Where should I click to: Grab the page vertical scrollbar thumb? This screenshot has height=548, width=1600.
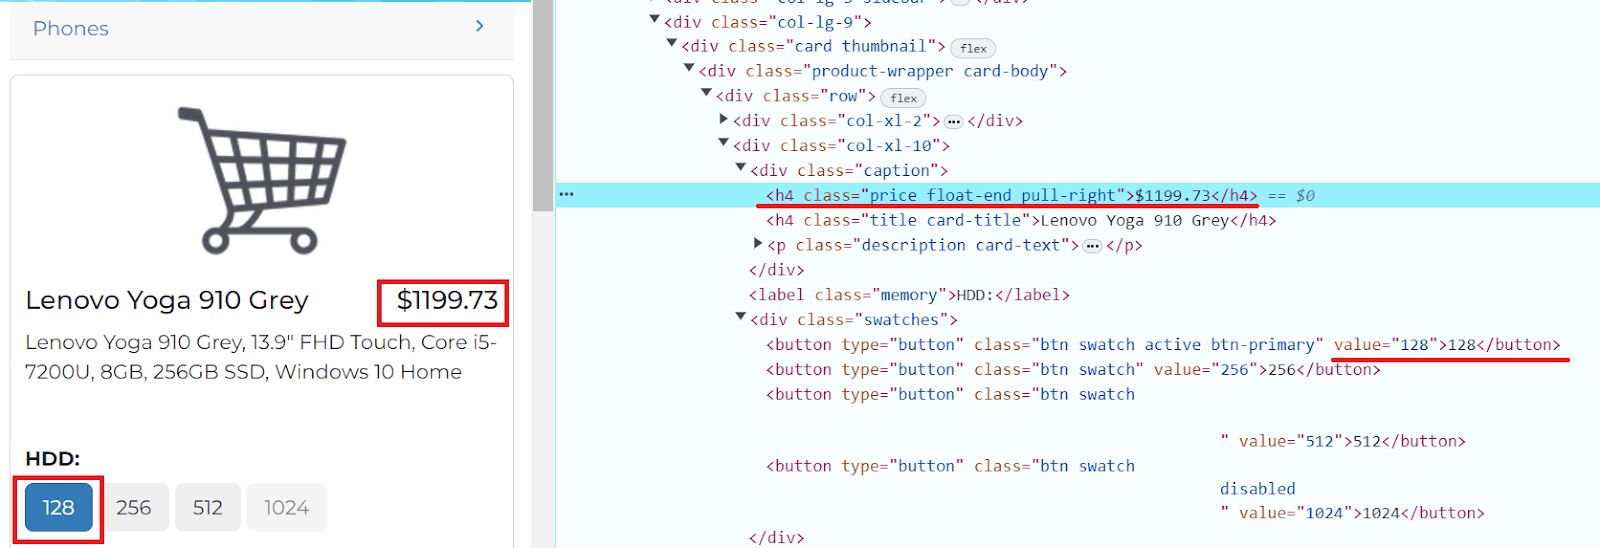(x=543, y=105)
